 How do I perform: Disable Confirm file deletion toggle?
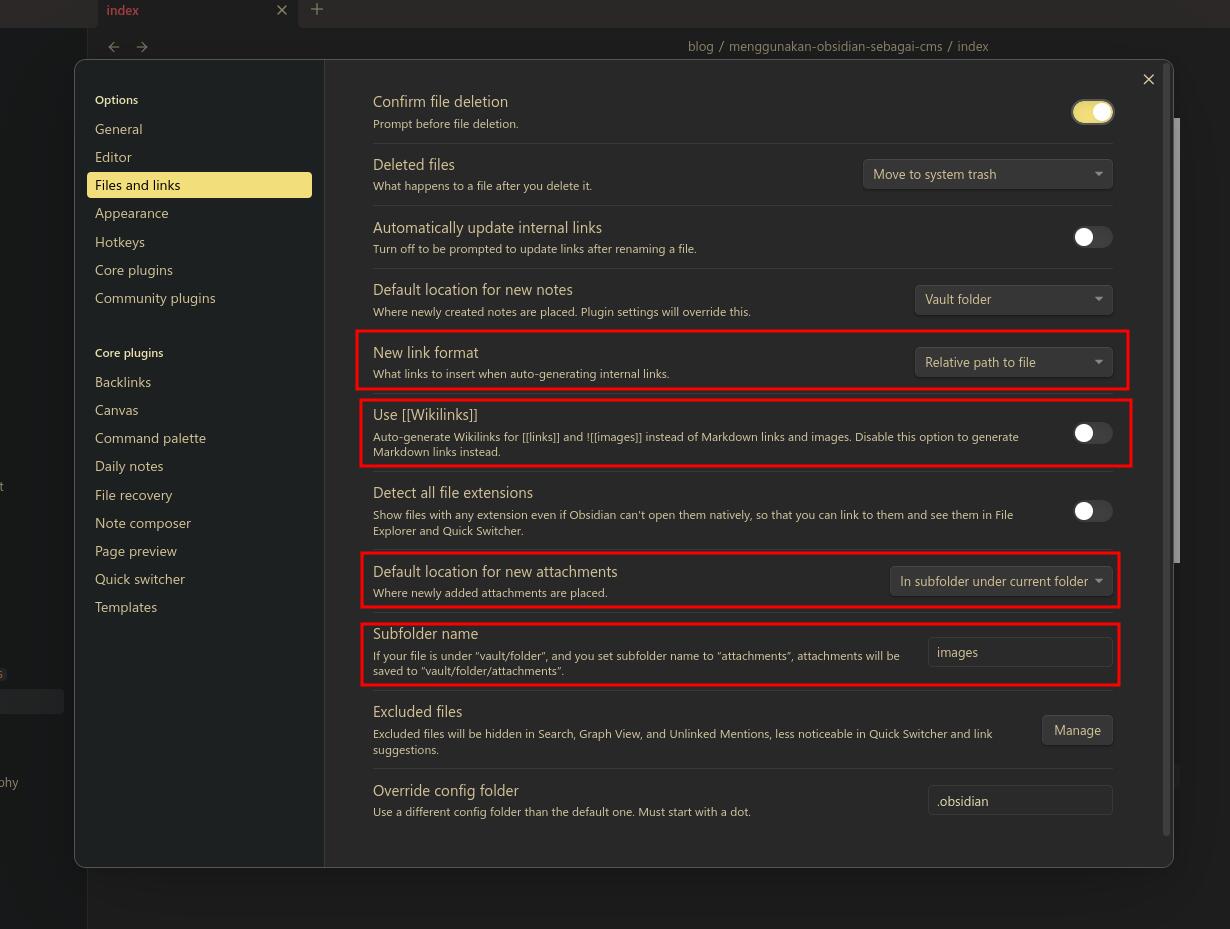pyautogui.click(x=1092, y=112)
